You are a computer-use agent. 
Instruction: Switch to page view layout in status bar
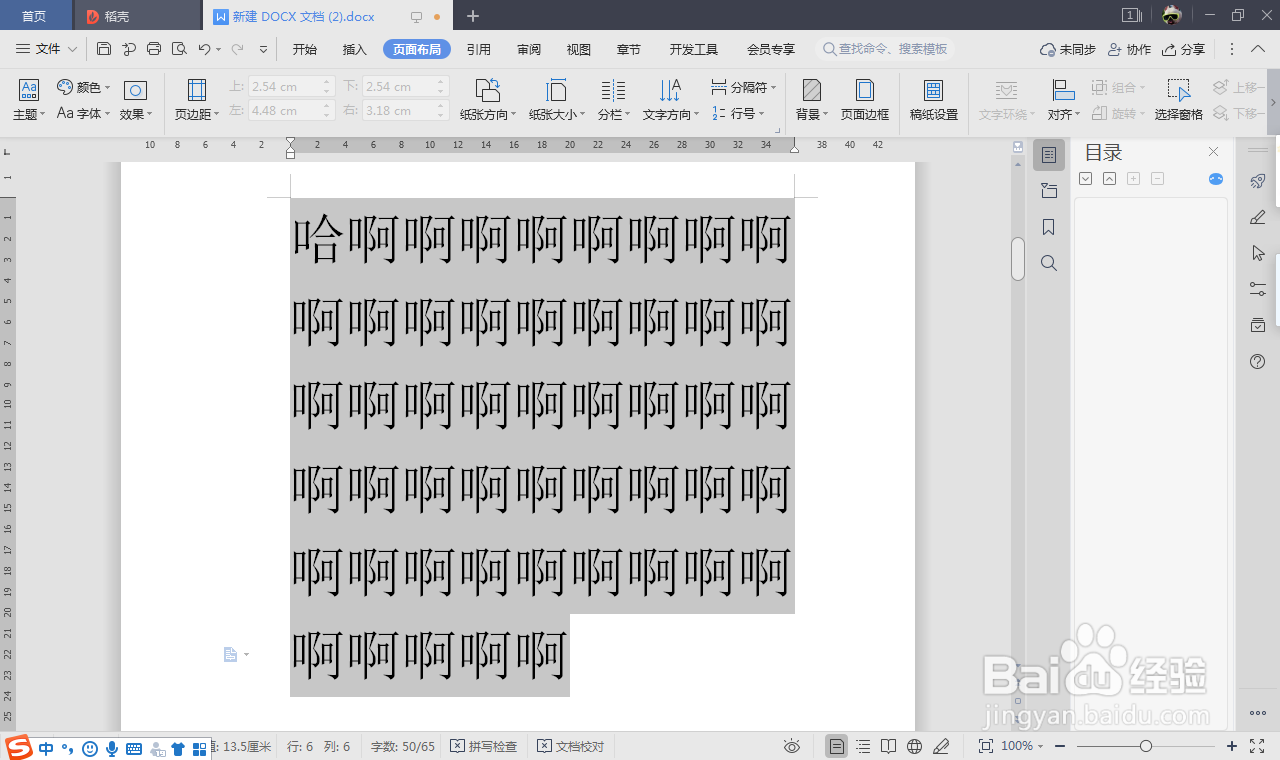[837, 746]
